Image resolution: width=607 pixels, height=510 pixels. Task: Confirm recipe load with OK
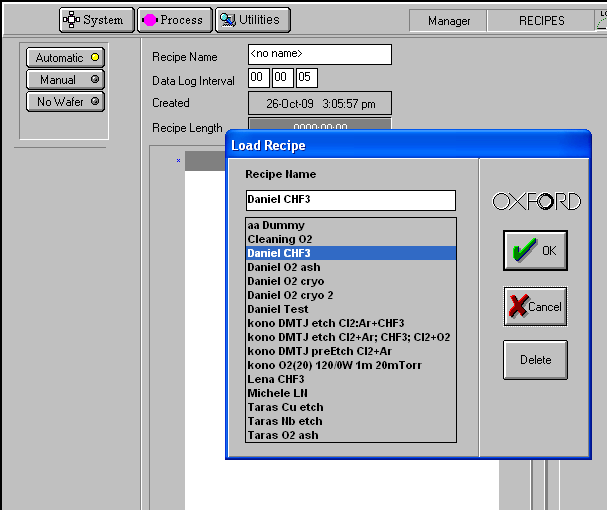coord(535,251)
